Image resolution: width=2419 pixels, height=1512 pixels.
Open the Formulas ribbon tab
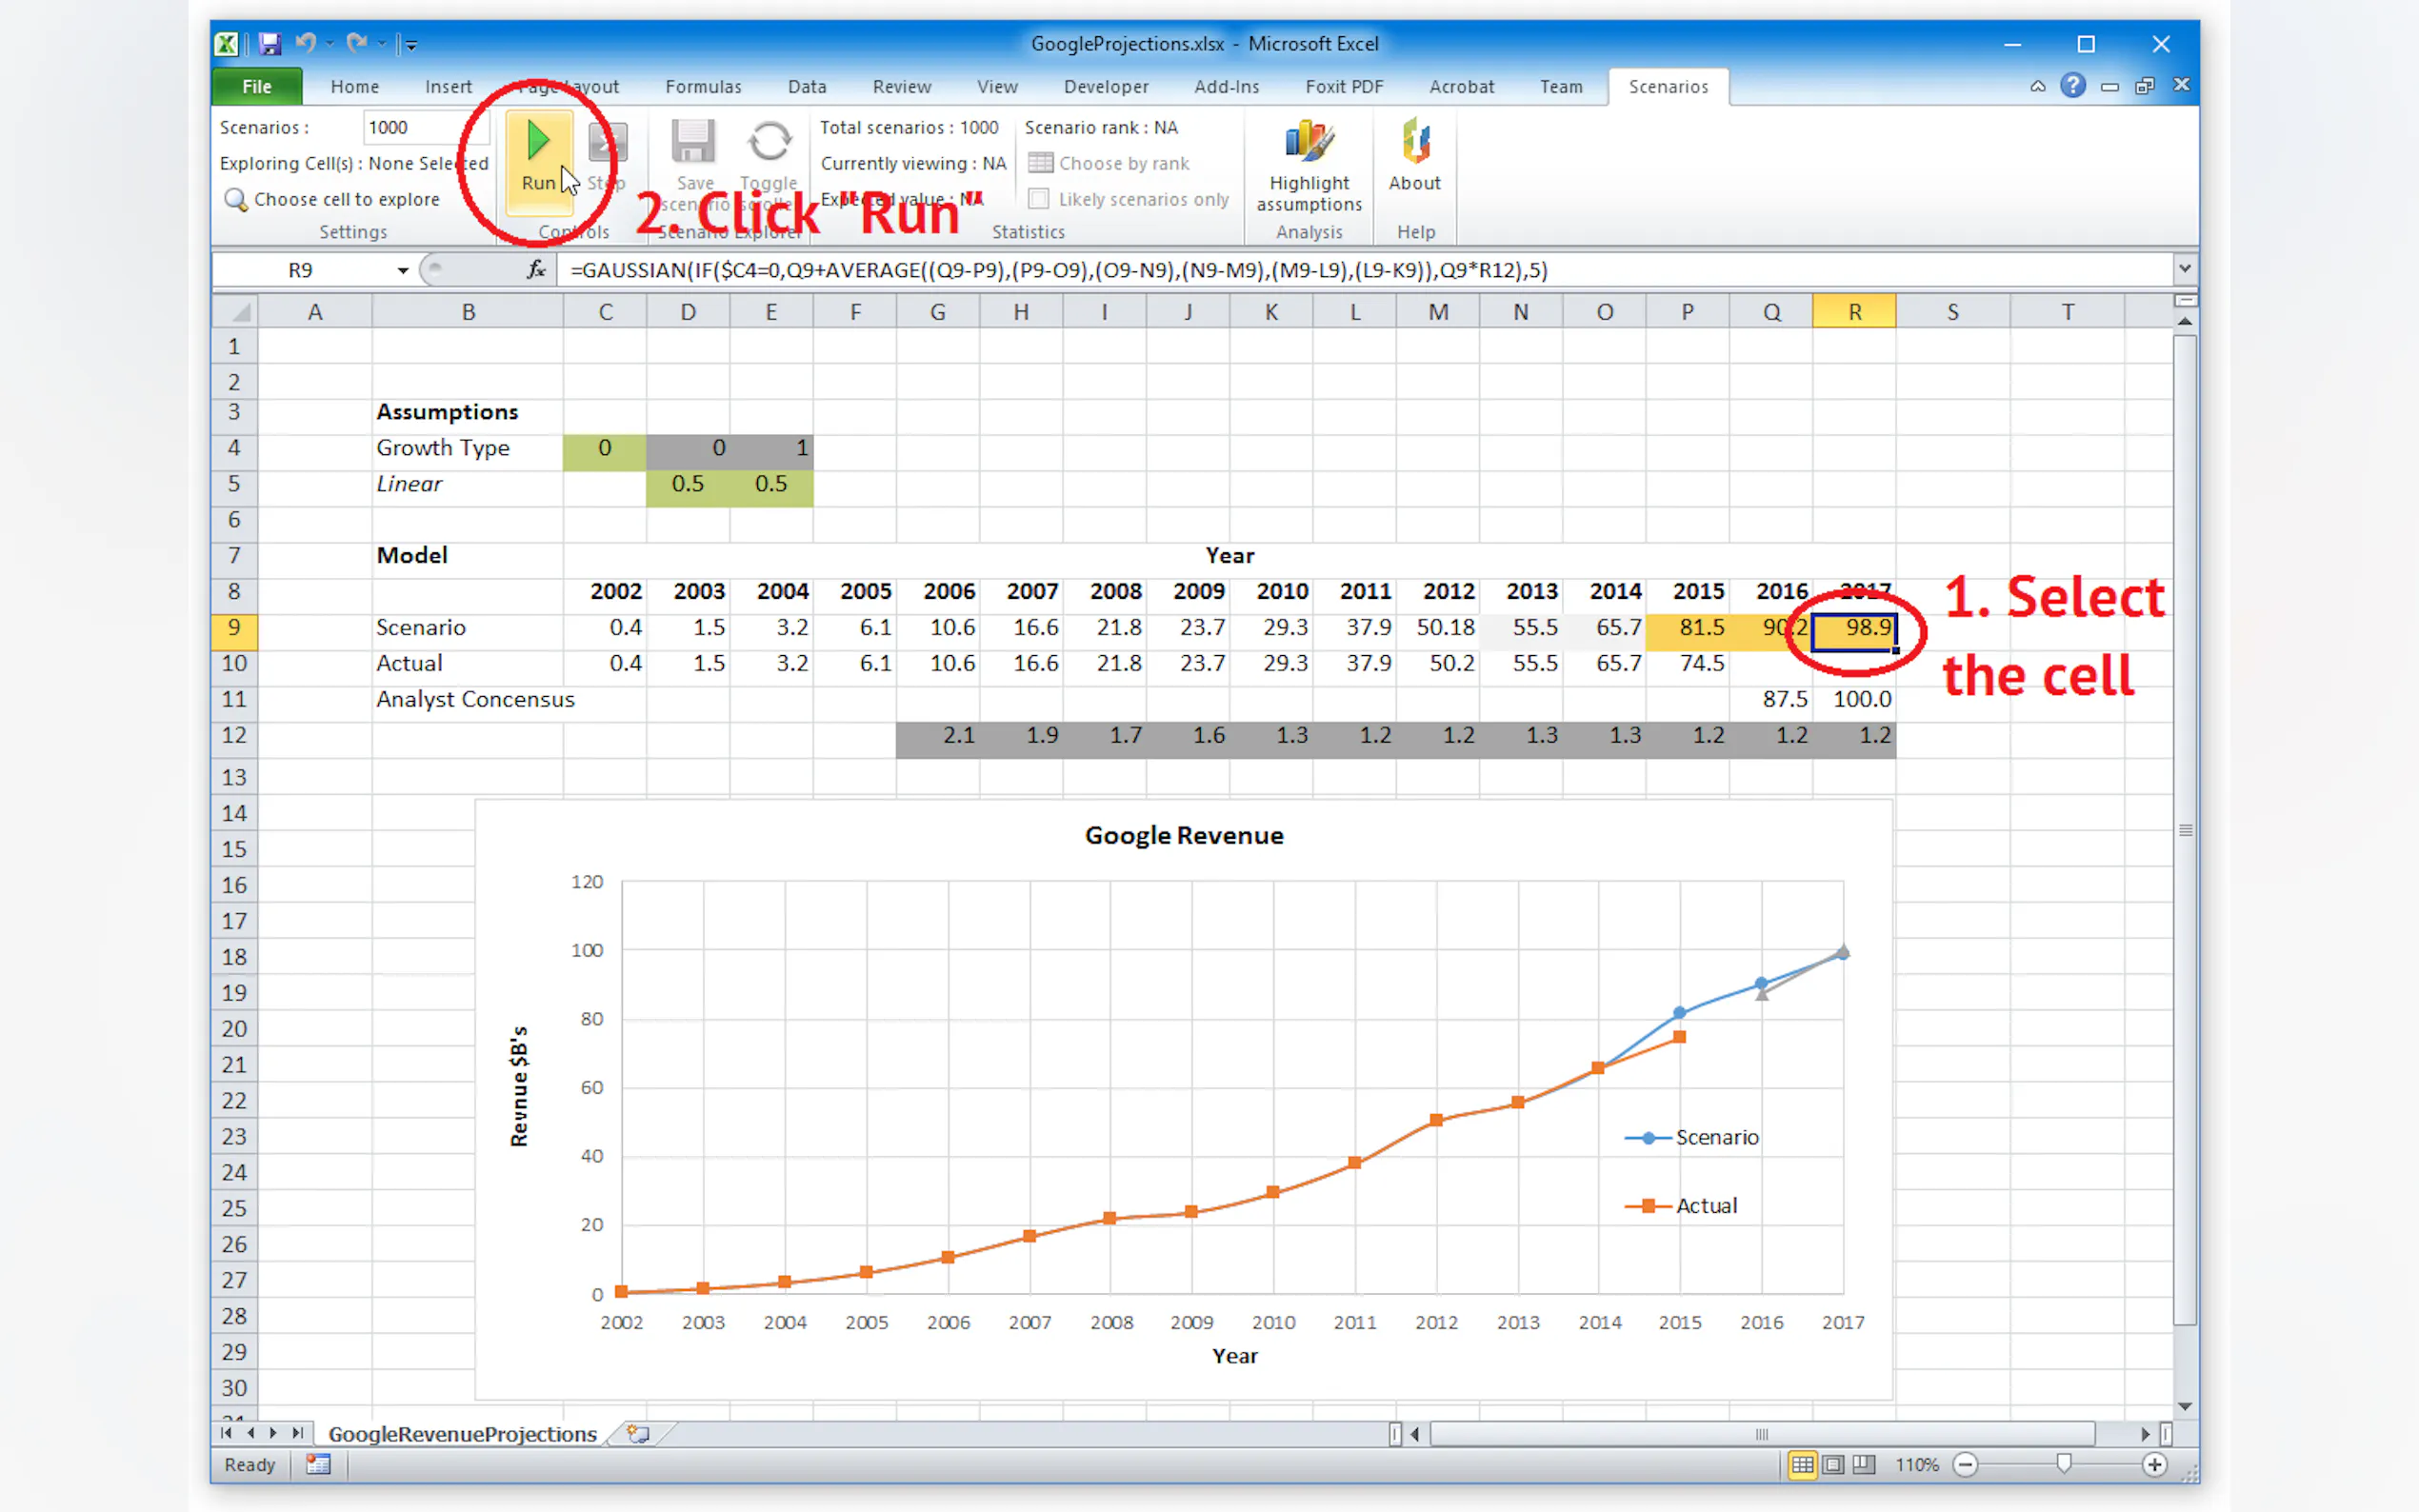tap(703, 87)
